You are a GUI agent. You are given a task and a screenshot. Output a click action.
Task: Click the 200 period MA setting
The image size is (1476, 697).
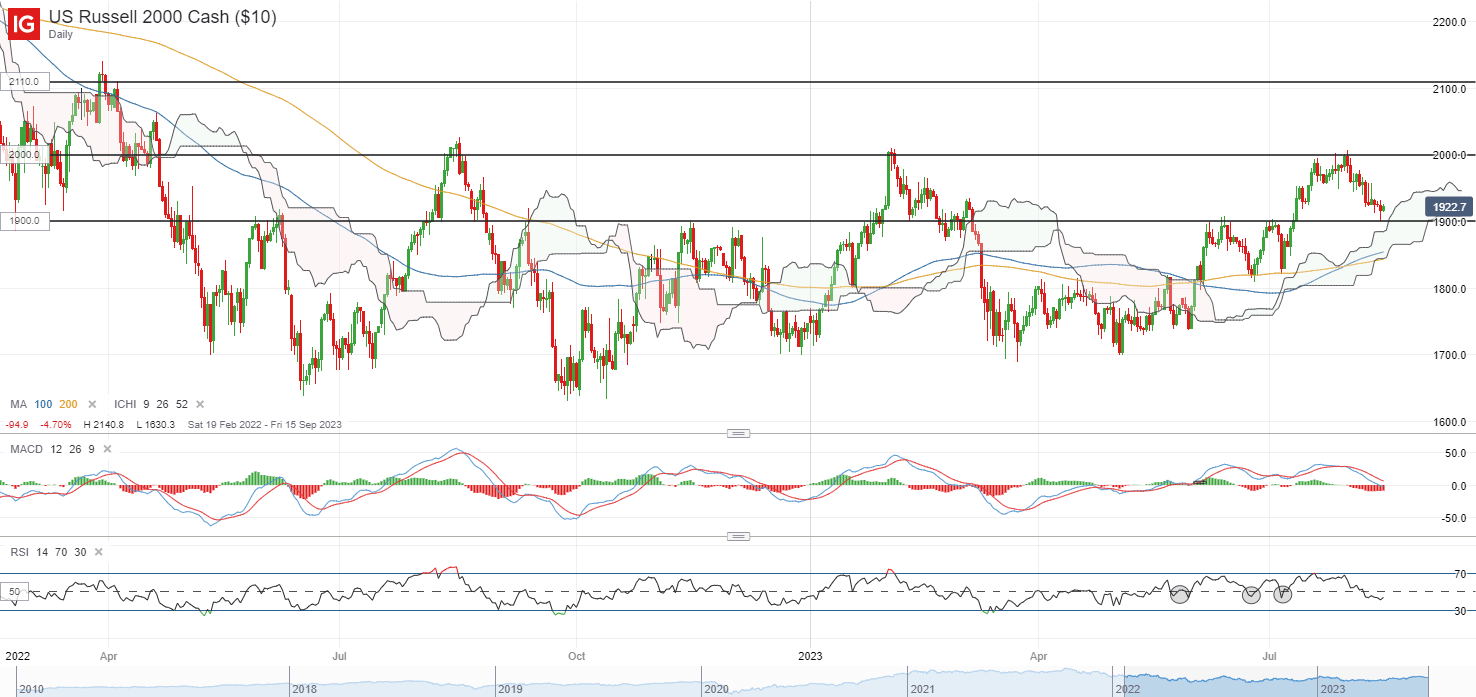(x=70, y=404)
